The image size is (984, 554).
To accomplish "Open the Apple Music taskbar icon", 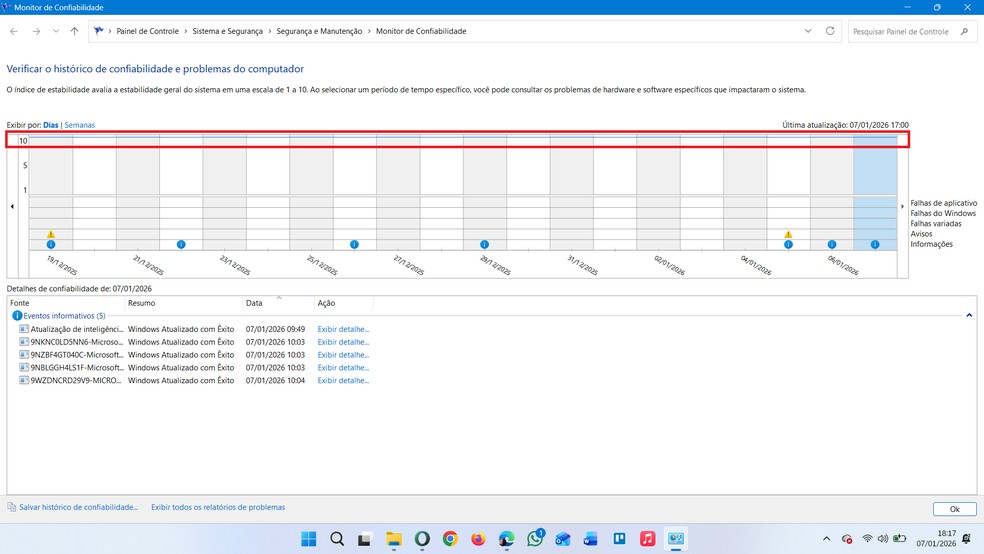I will (x=648, y=538).
